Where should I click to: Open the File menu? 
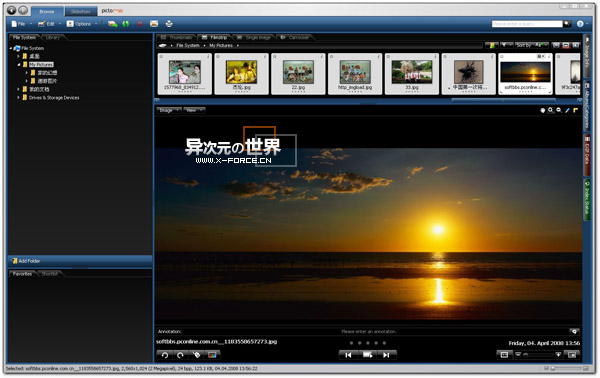click(21, 24)
